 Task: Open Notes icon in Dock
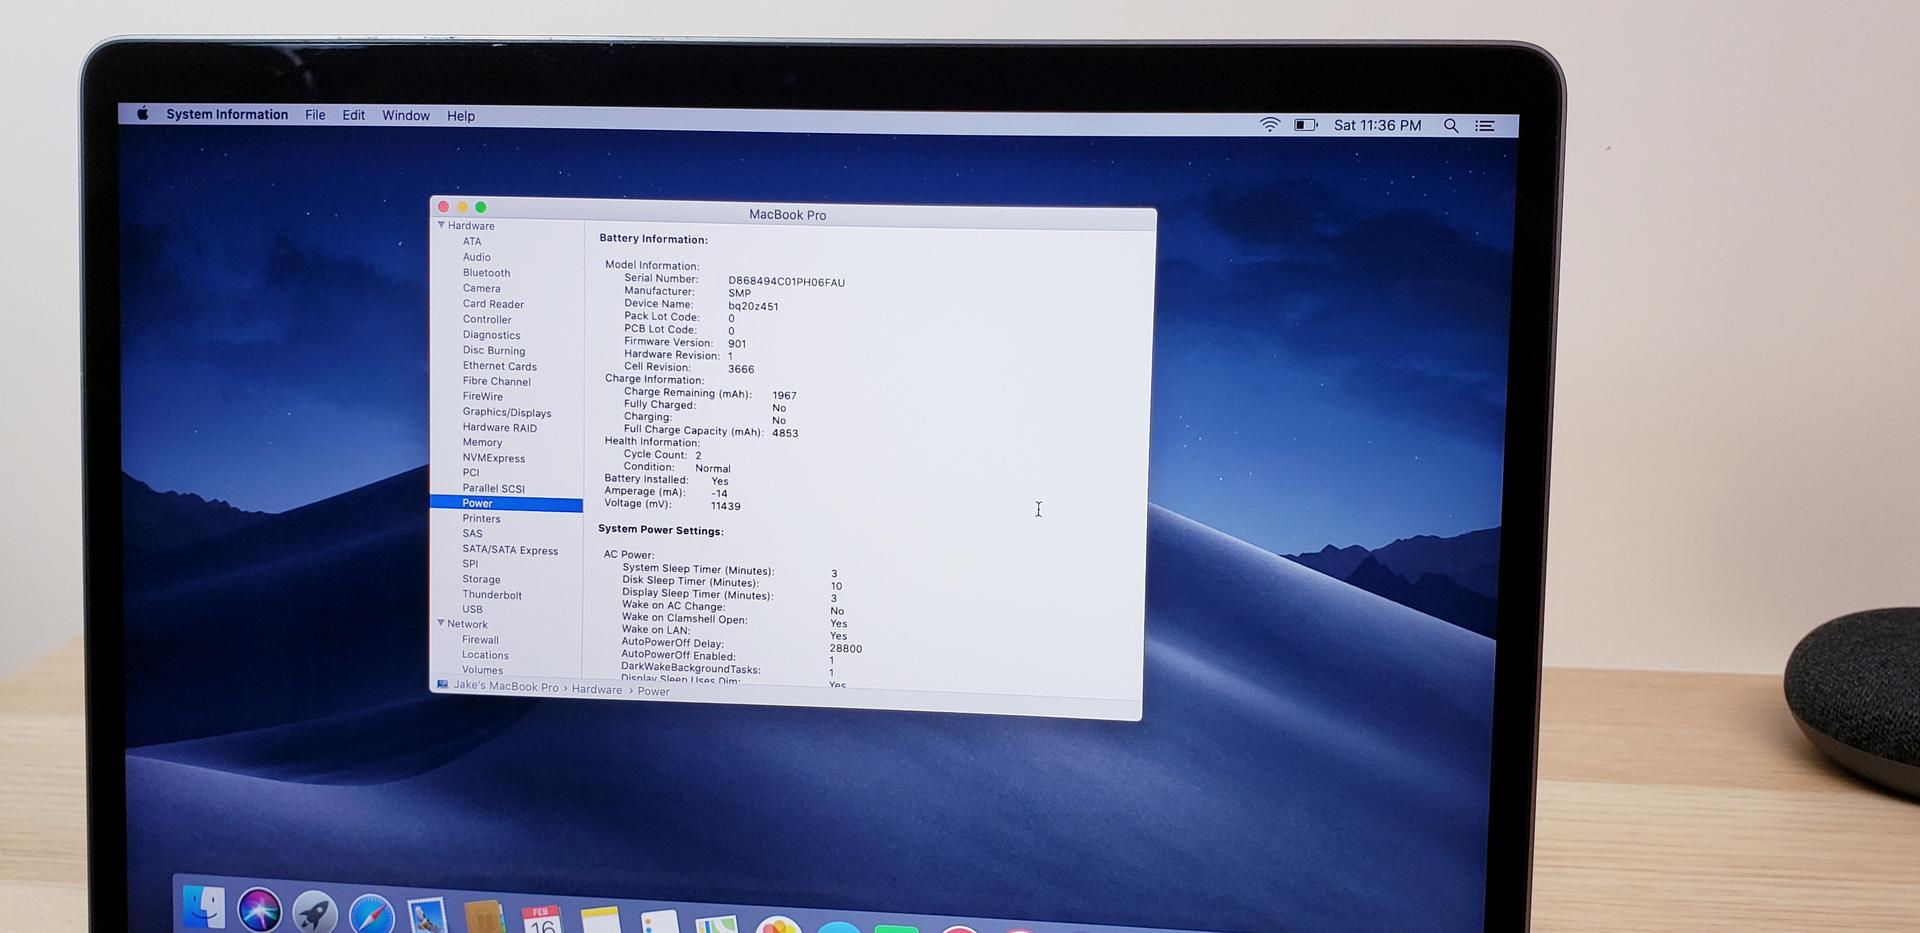[600, 920]
